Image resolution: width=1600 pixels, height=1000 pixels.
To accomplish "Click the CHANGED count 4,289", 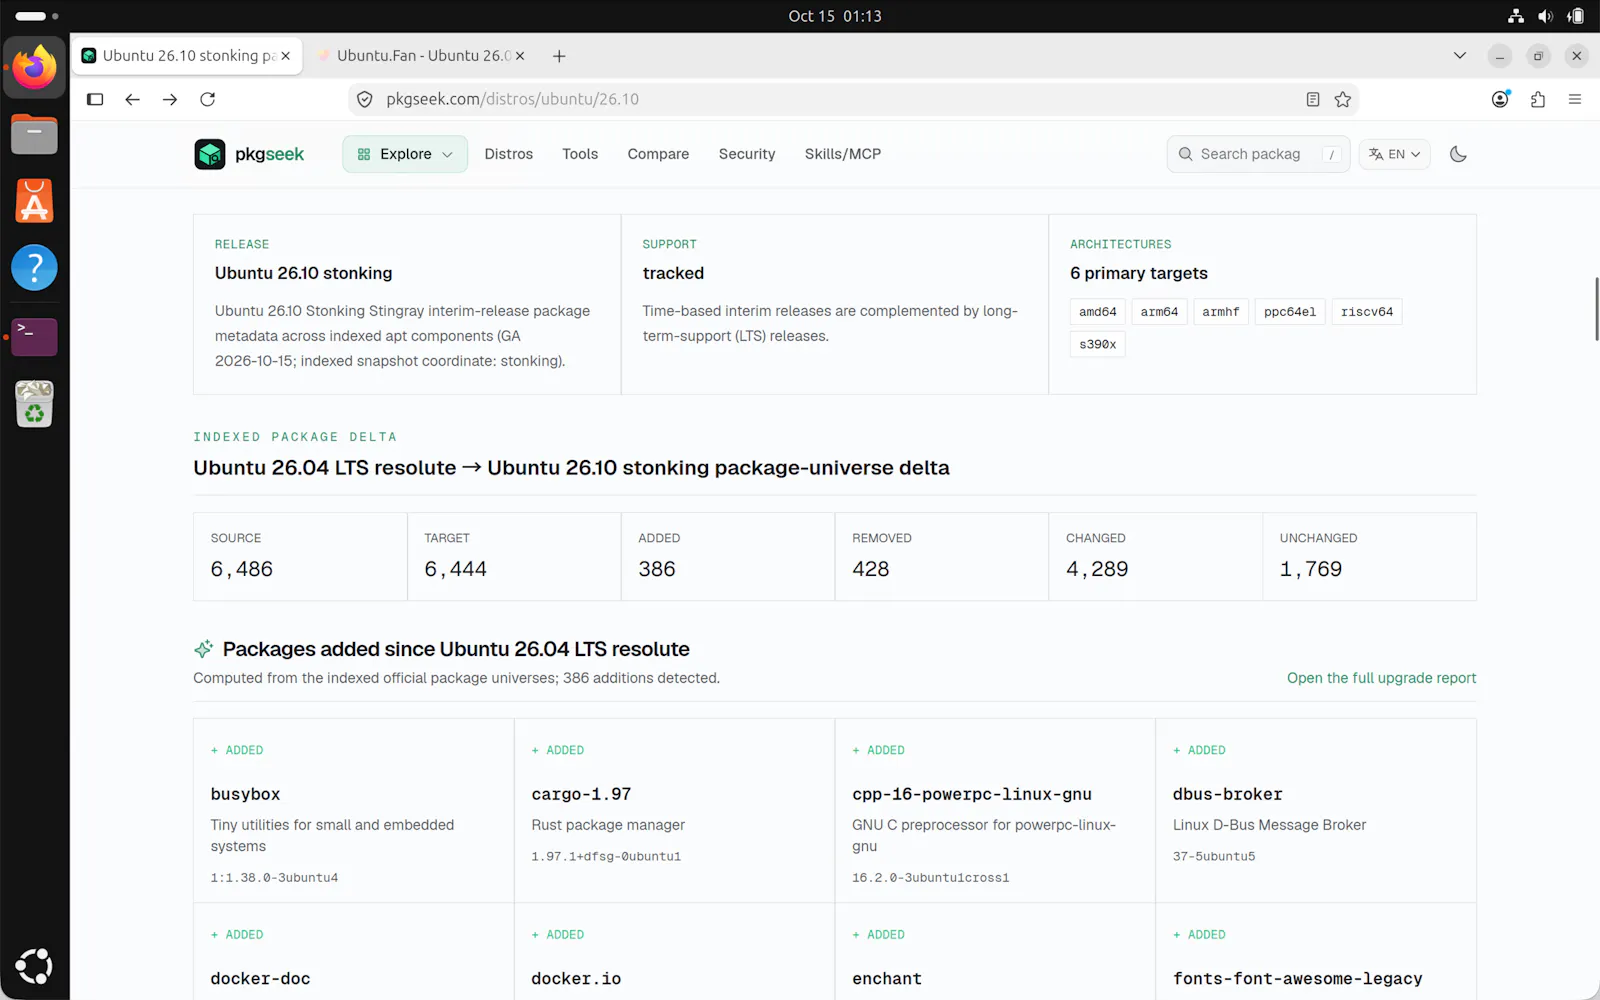I will click(1097, 569).
